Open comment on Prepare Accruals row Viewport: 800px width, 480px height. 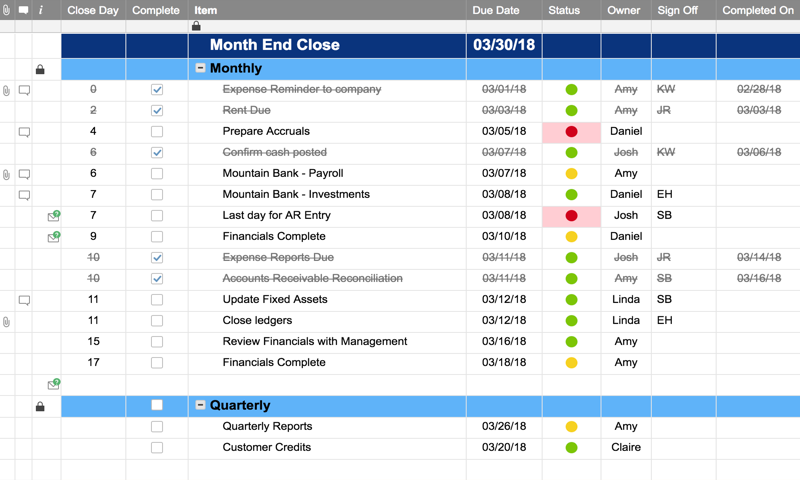coord(24,132)
